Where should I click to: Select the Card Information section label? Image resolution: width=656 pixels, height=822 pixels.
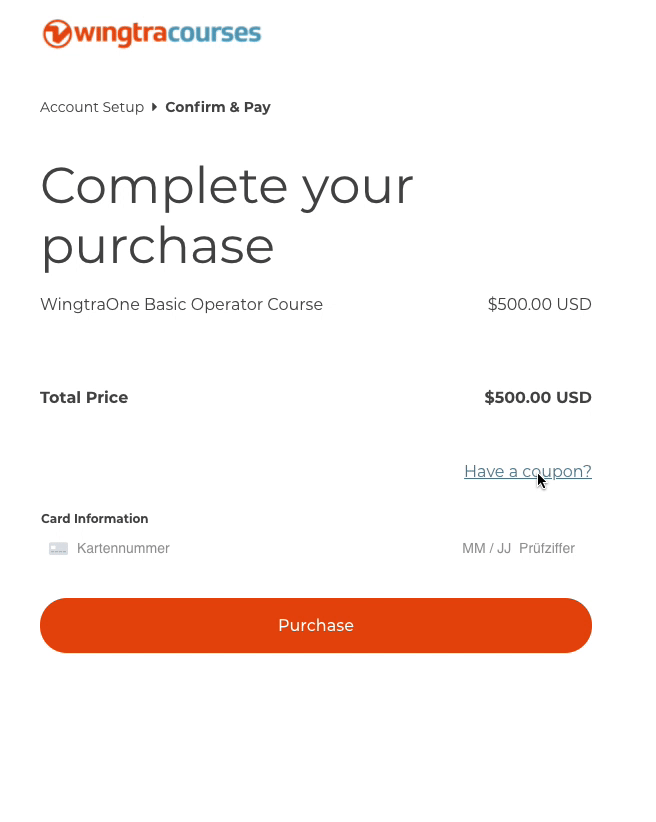94,518
